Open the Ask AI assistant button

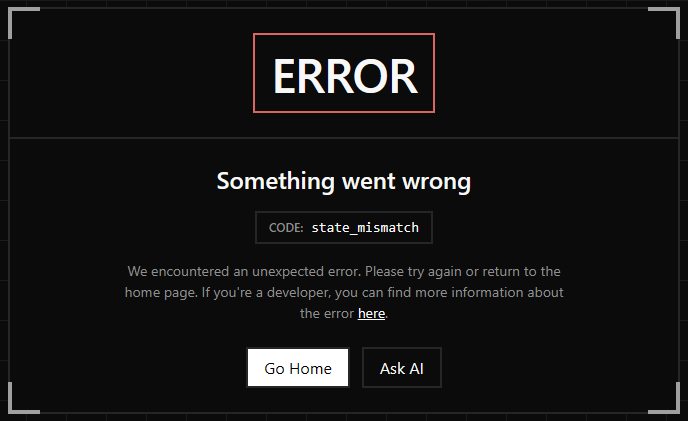401,368
